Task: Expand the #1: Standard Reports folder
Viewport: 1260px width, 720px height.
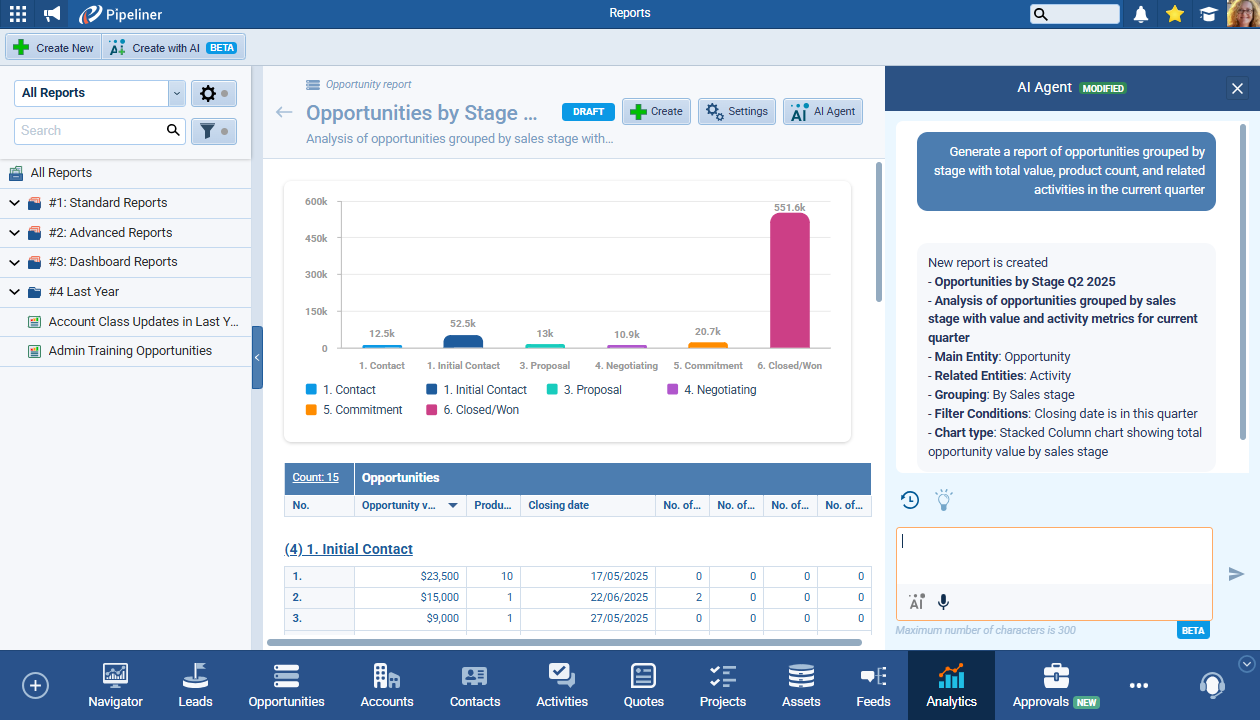Action: [15, 203]
